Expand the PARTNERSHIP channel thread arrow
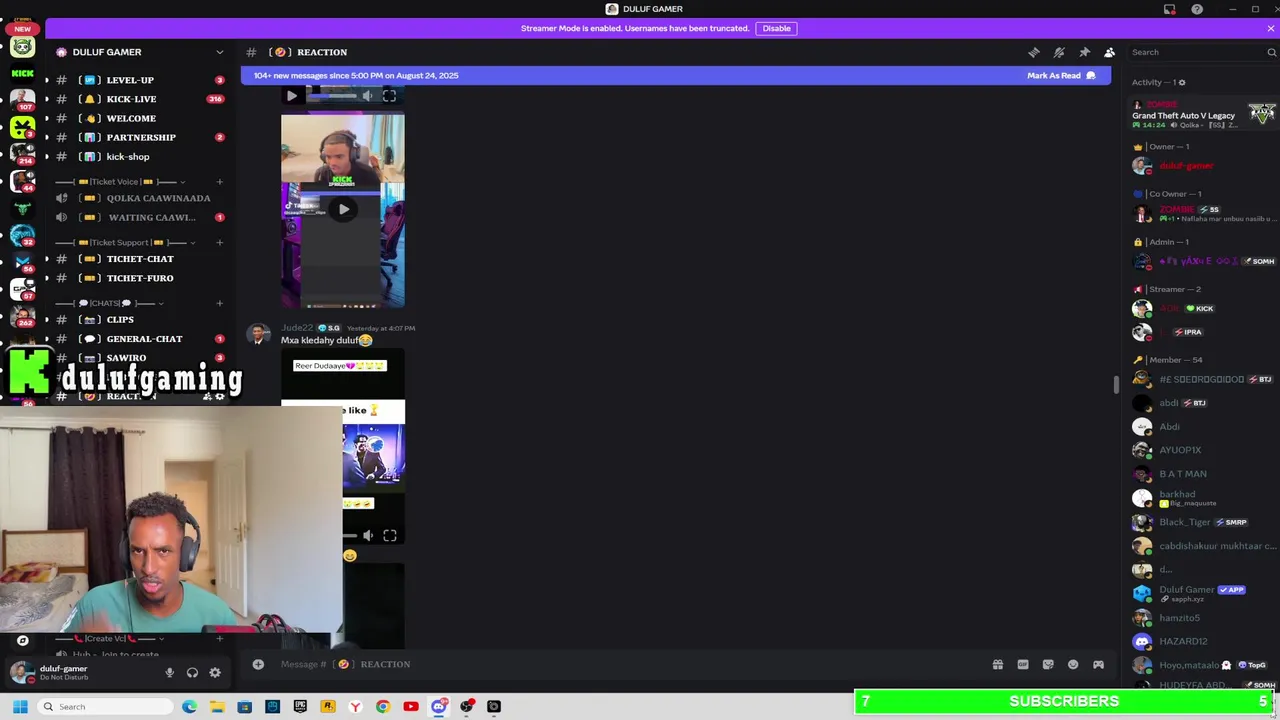Image resolution: width=1280 pixels, height=720 pixels. click(46, 137)
